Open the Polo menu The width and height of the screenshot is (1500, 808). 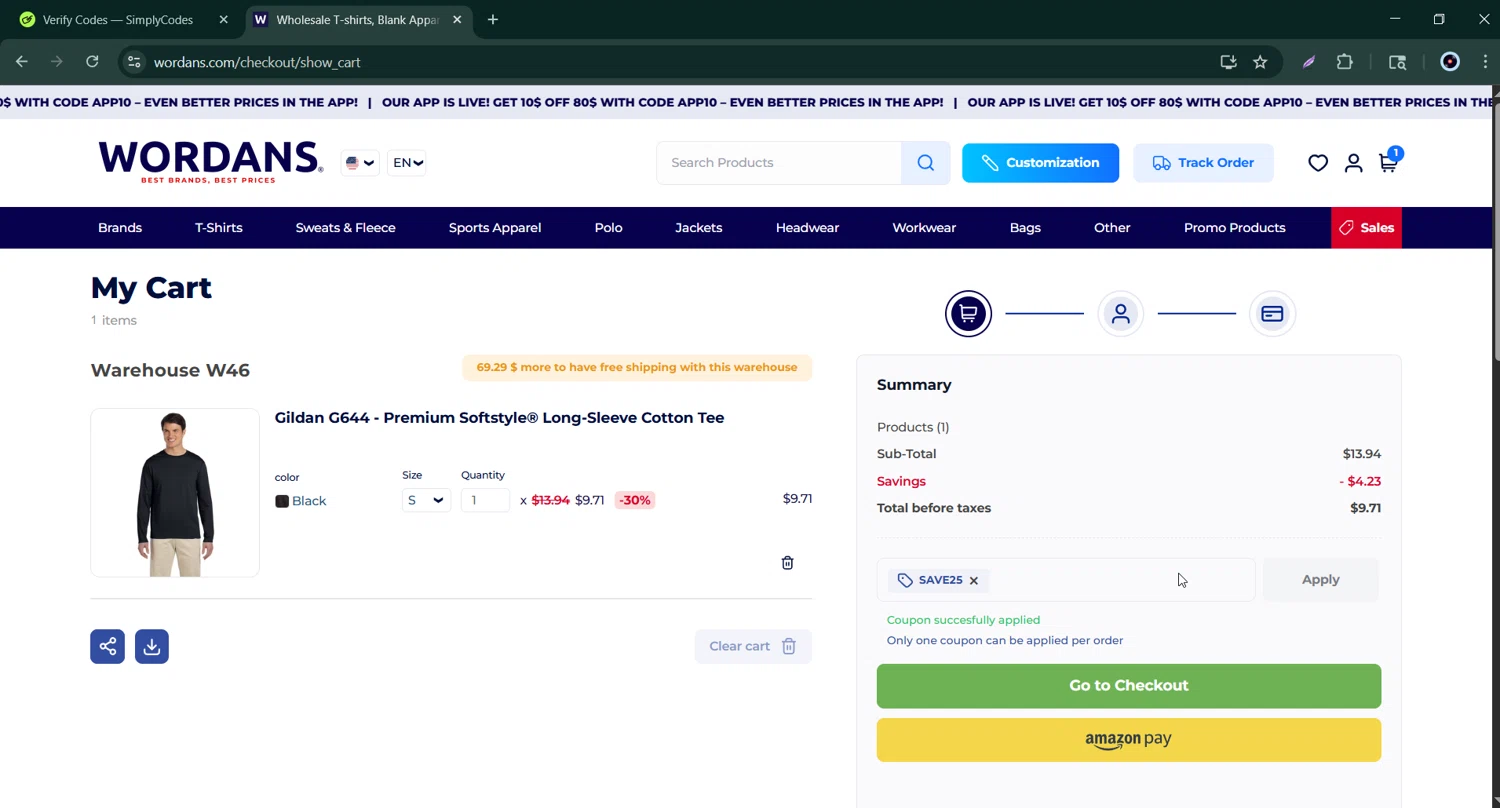click(x=608, y=228)
